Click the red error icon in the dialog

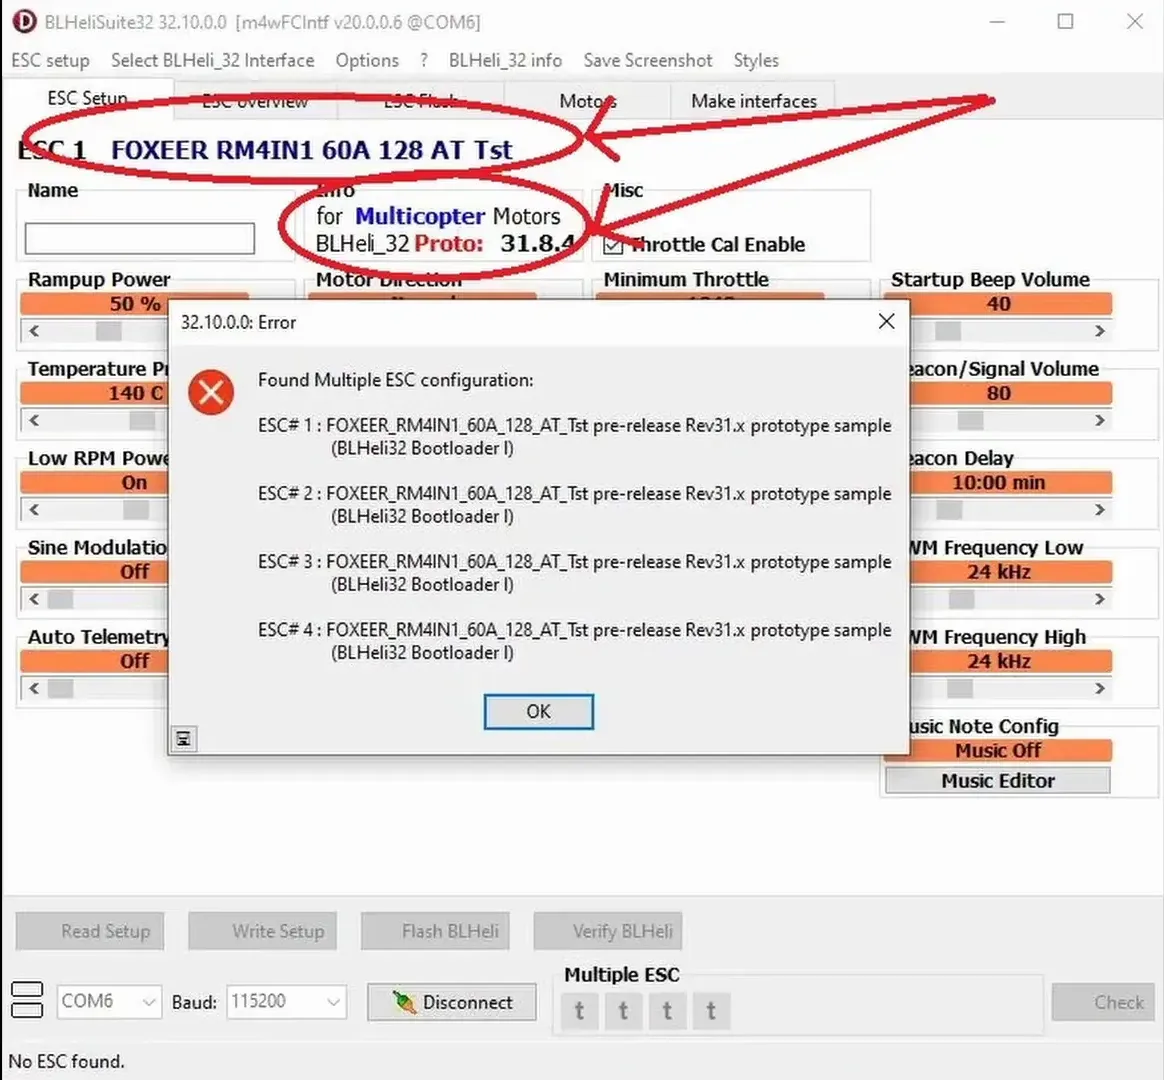[x=211, y=392]
